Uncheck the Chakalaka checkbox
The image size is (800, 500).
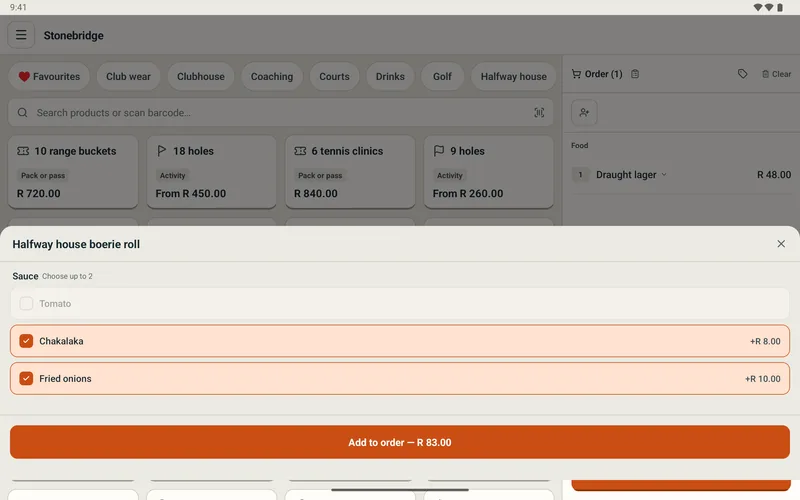pyautogui.click(x=26, y=341)
